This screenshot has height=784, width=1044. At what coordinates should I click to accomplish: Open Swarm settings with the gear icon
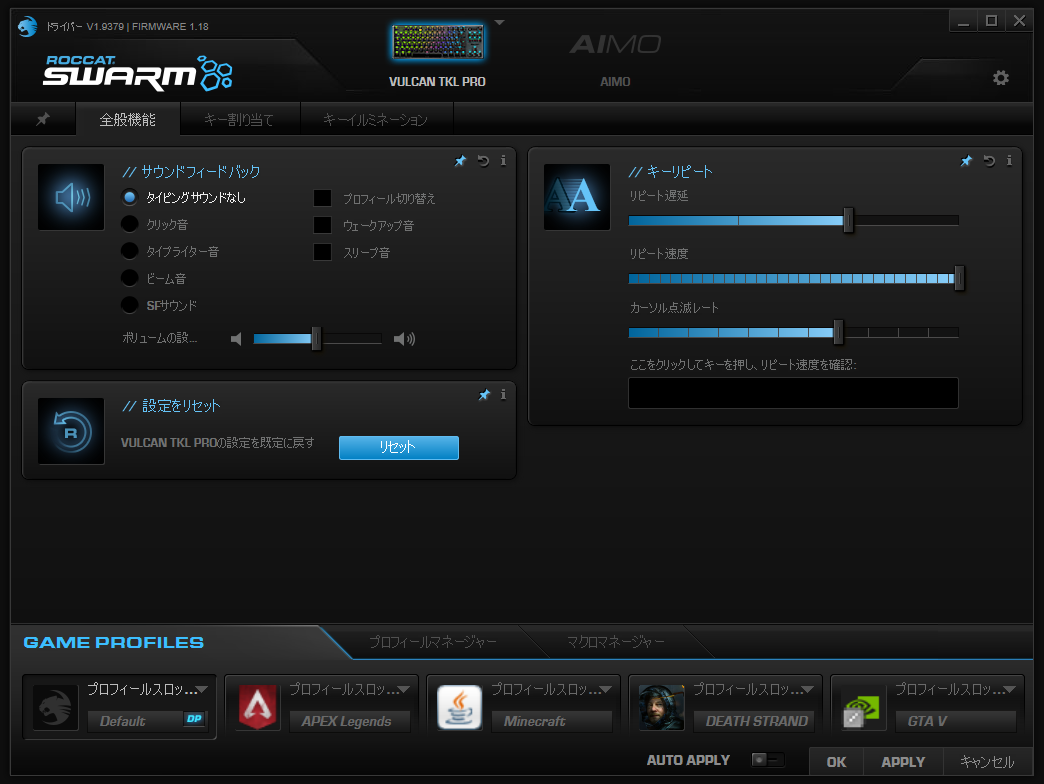coord(1001,78)
